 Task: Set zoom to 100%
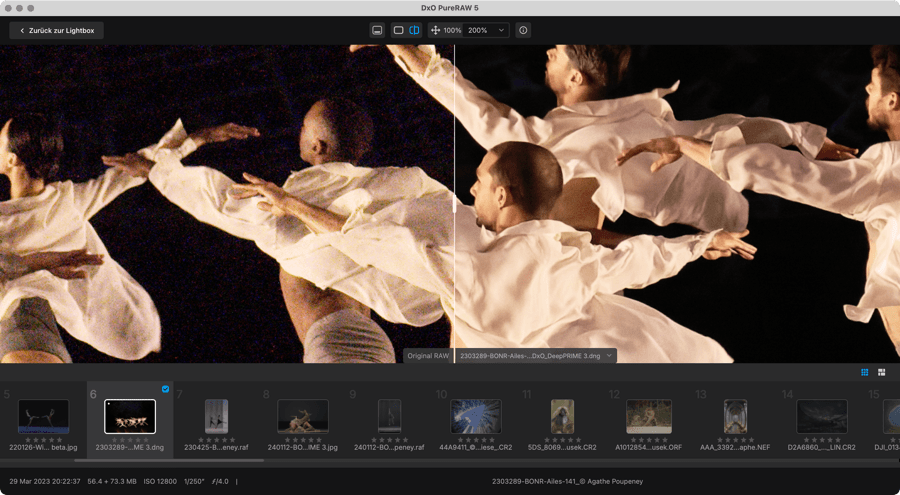coord(452,30)
